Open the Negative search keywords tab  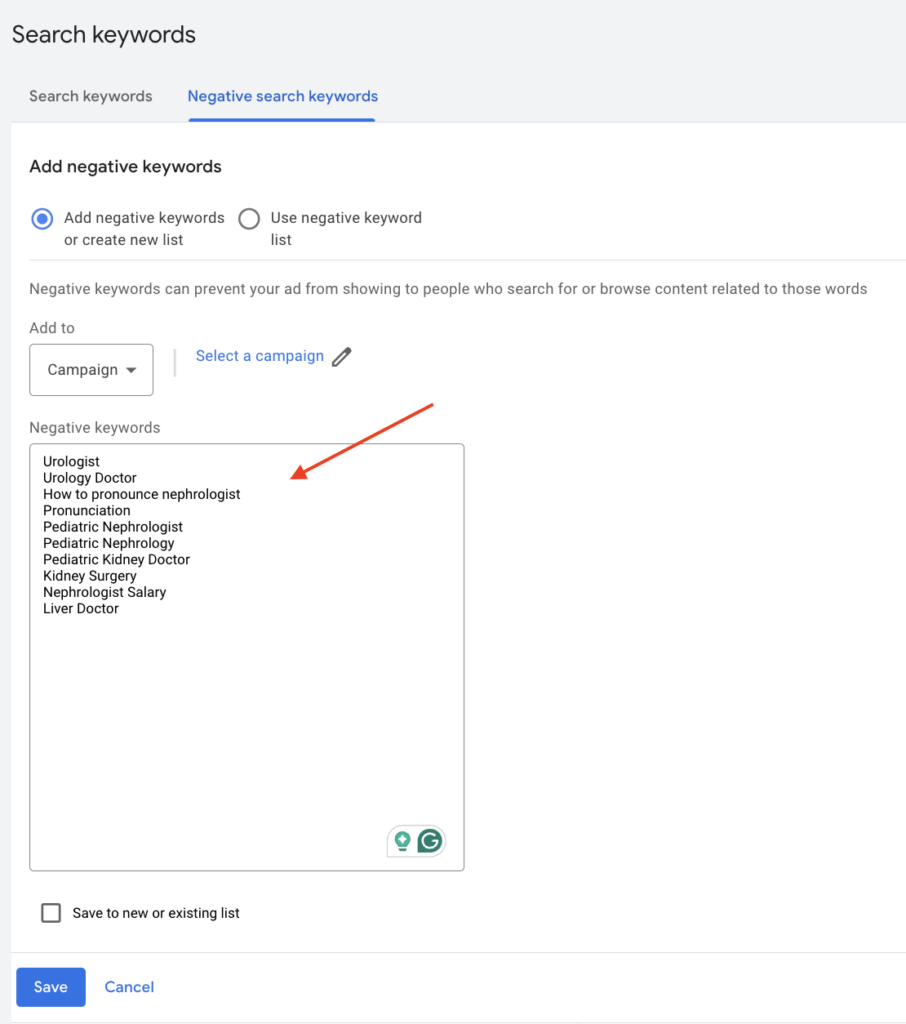tap(282, 96)
